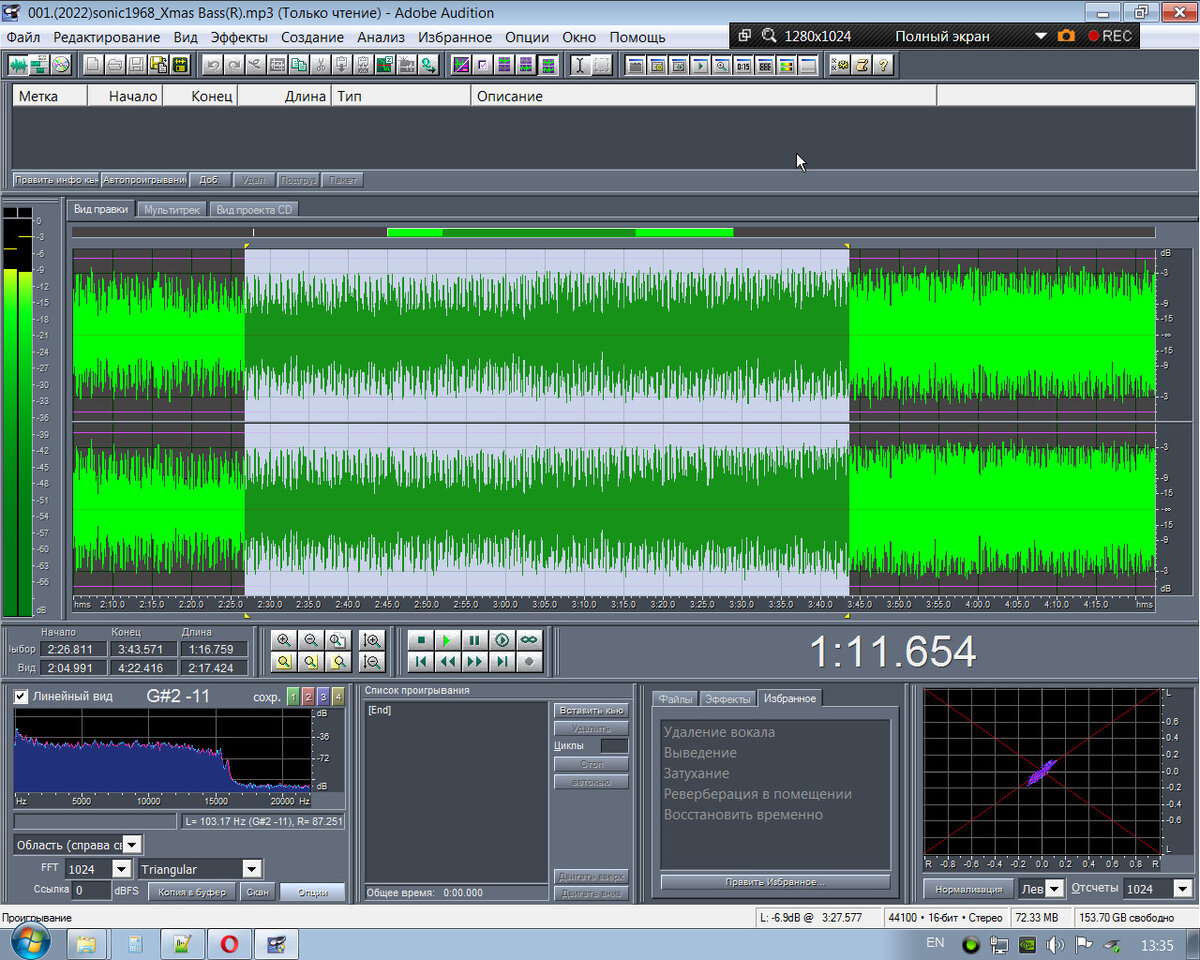Click play from cursor to end button
Screen dimensions: 1200x960
coord(502,640)
